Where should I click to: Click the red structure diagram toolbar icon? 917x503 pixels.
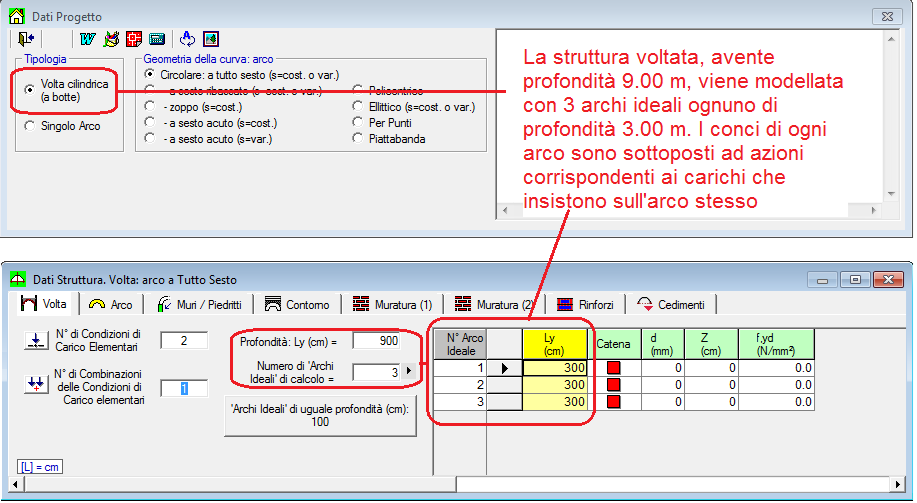click(x=133, y=39)
